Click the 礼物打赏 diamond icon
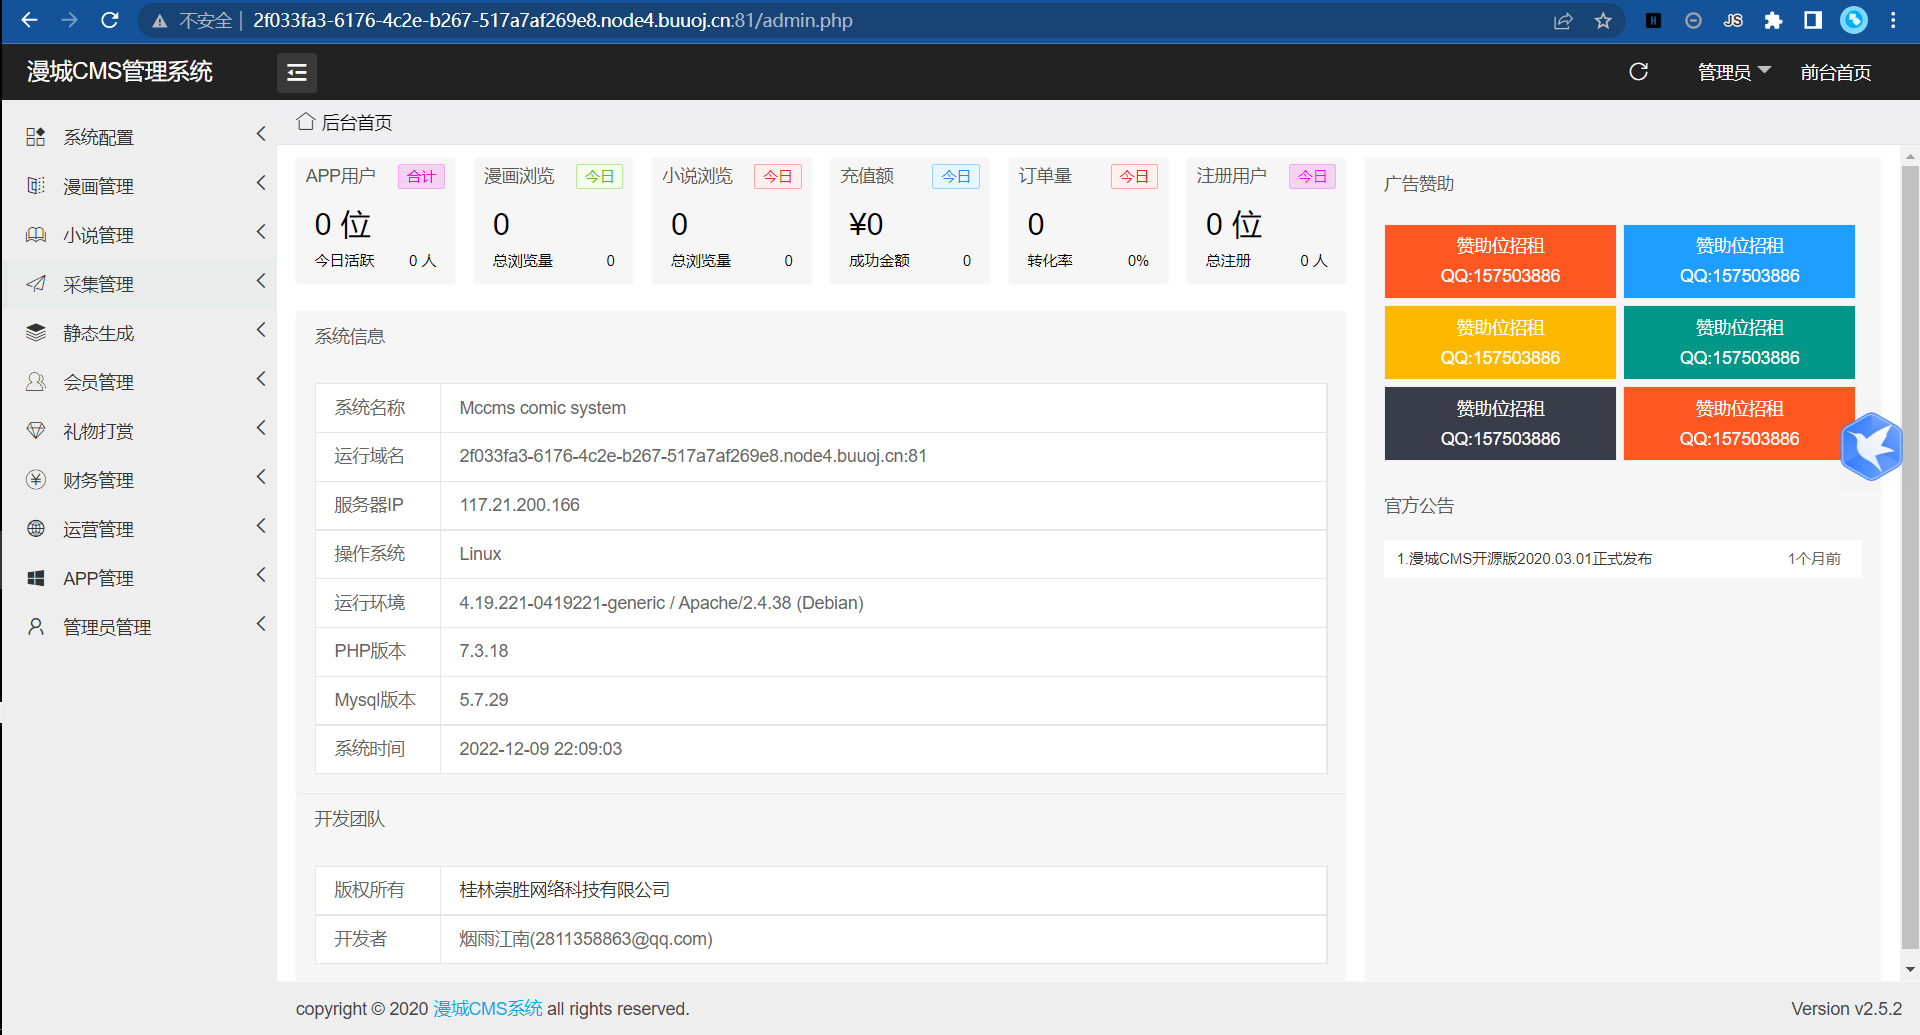 click(36, 431)
